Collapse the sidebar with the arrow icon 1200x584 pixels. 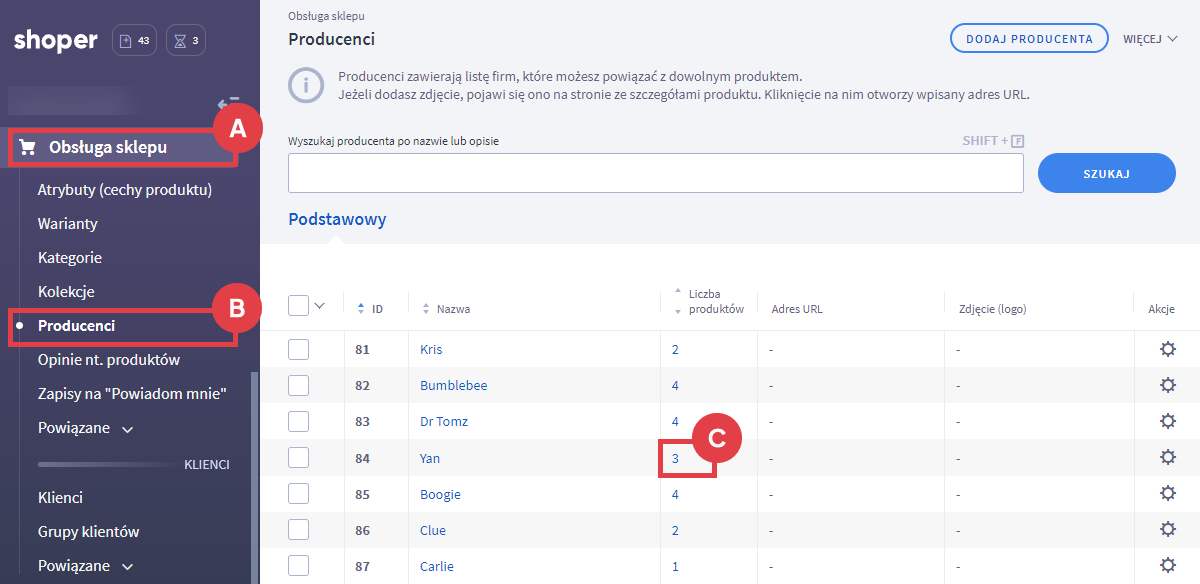click(x=228, y=103)
